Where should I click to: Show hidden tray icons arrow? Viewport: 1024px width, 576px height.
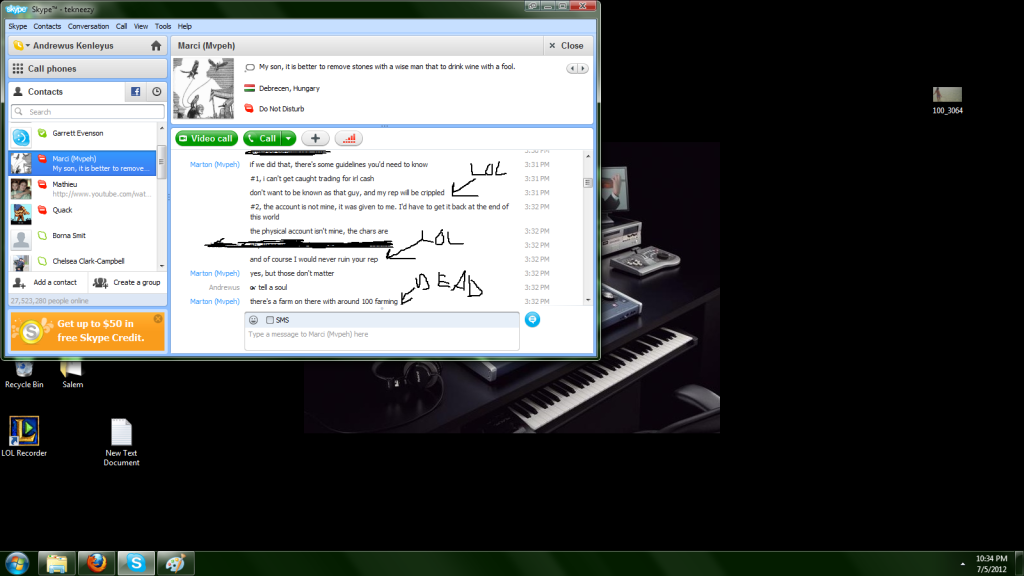coord(963,564)
